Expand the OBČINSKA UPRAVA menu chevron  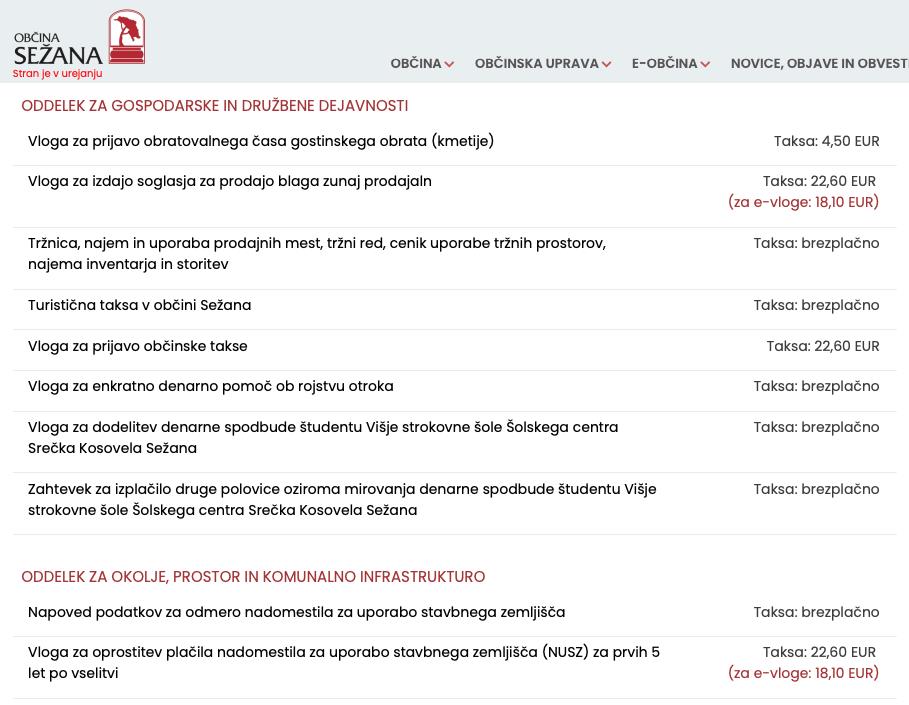[606, 64]
